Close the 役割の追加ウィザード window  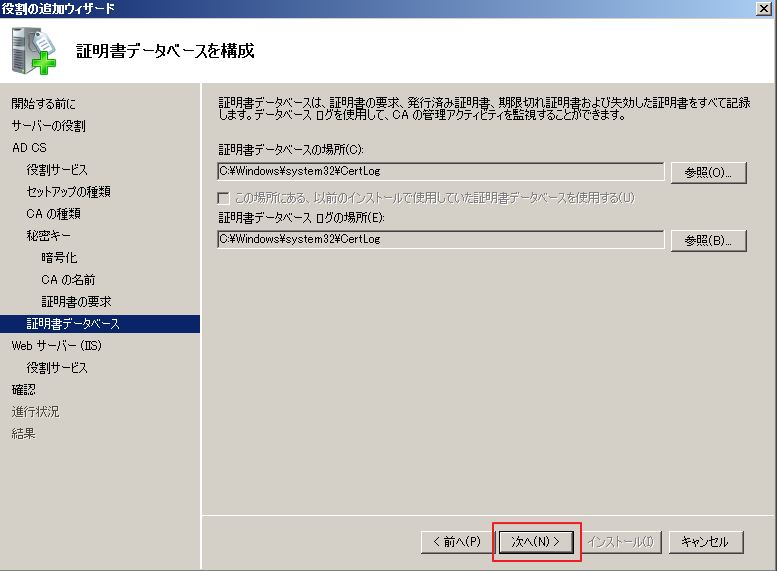click(764, 8)
